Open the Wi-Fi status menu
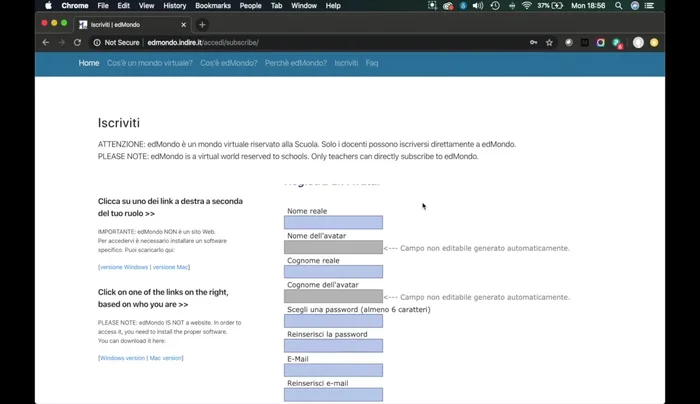The width and height of the screenshot is (700, 404). tap(527, 6)
